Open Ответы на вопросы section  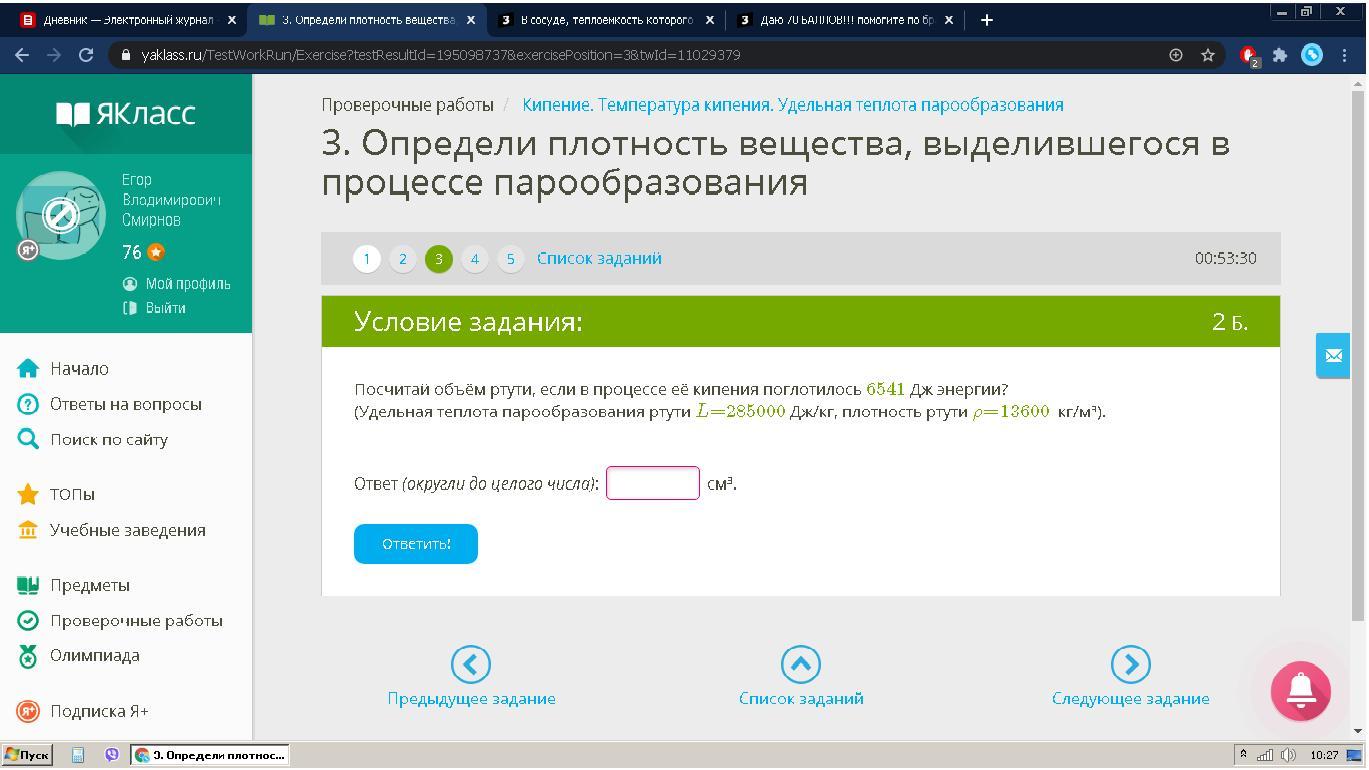(126, 404)
